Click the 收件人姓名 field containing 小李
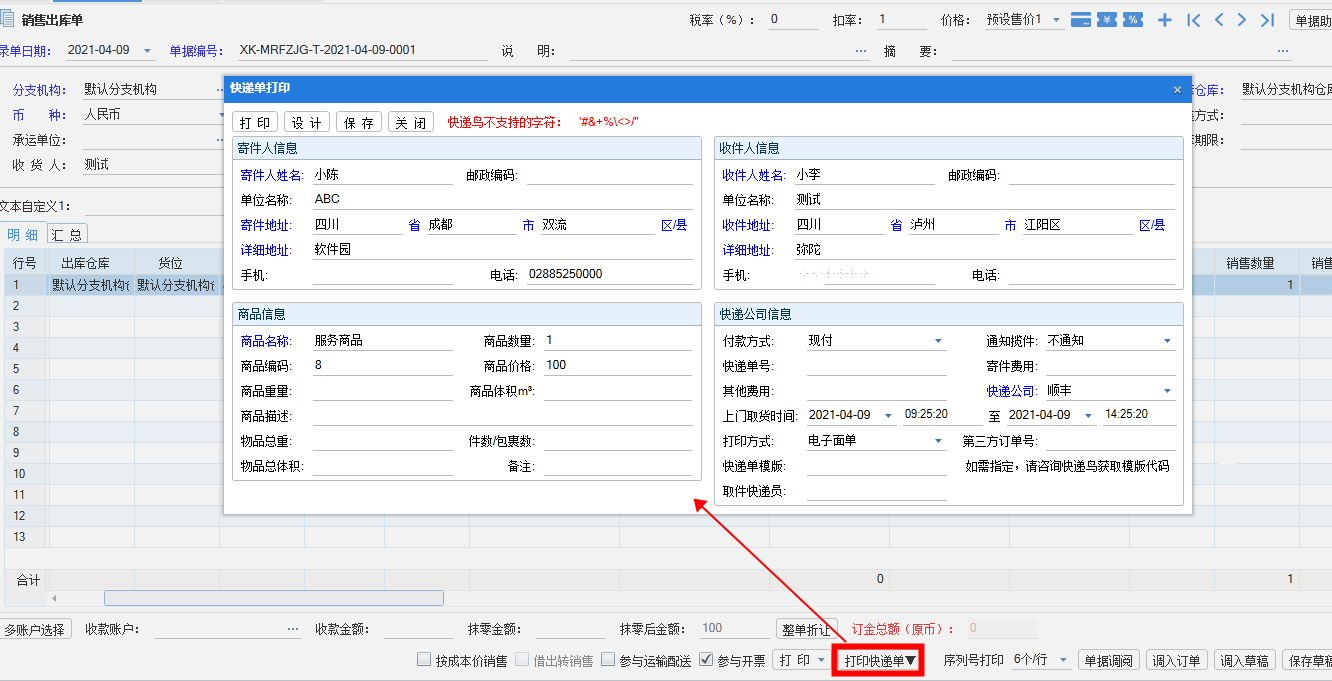1332x681 pixels. pyautogui.click(x=864, y=175)
